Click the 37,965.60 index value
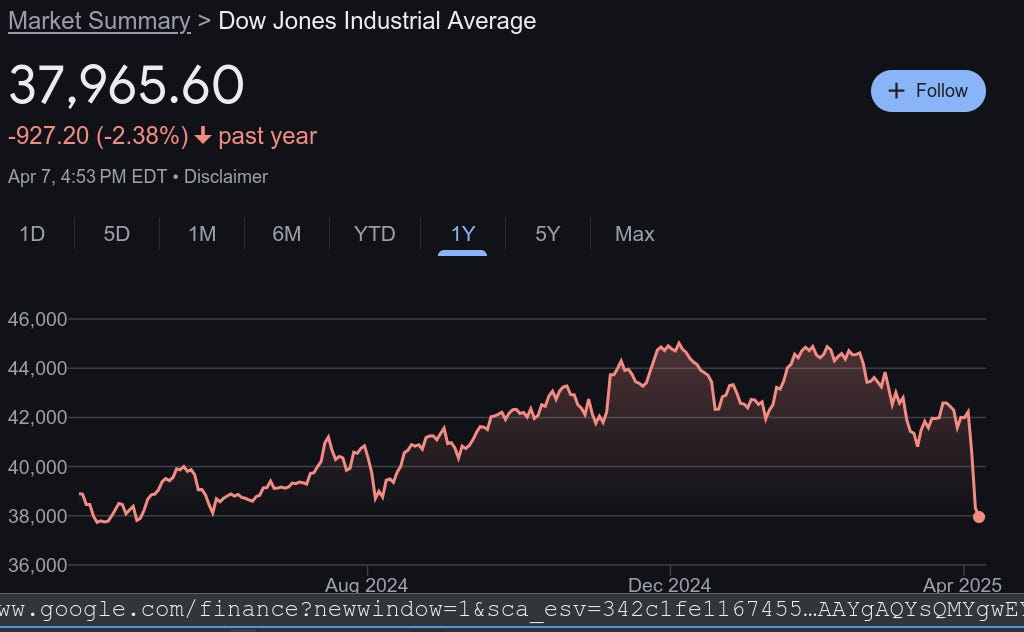 coord(126,85)
